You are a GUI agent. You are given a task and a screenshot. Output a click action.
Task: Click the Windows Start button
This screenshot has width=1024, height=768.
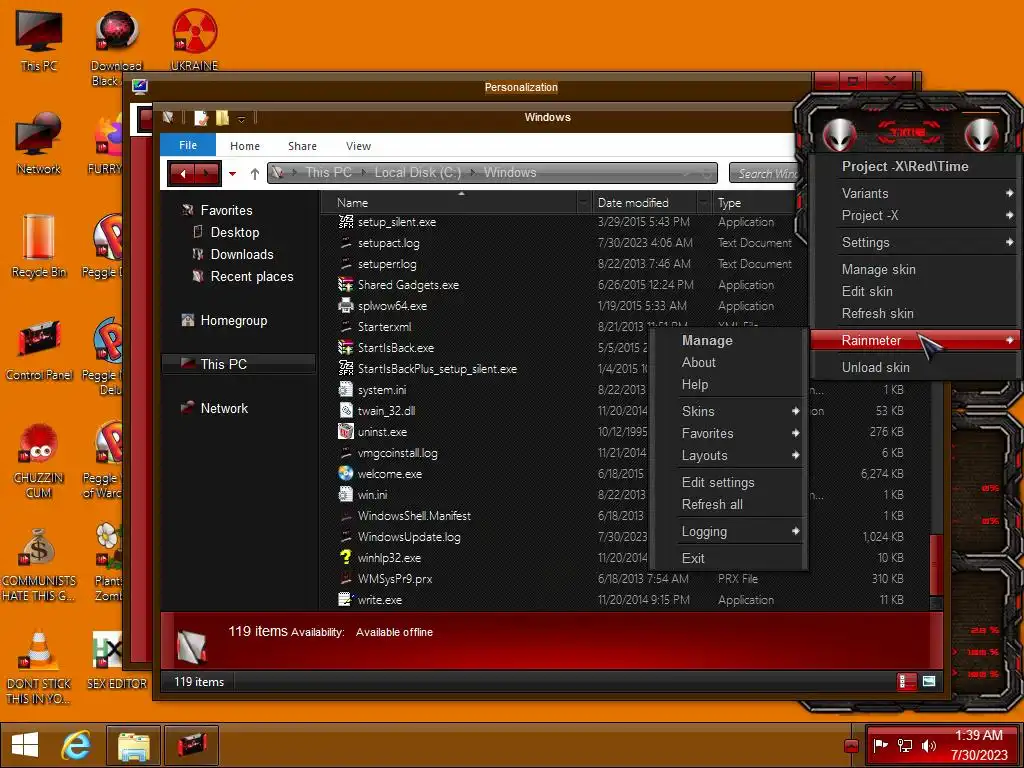(x=25, y=745)
